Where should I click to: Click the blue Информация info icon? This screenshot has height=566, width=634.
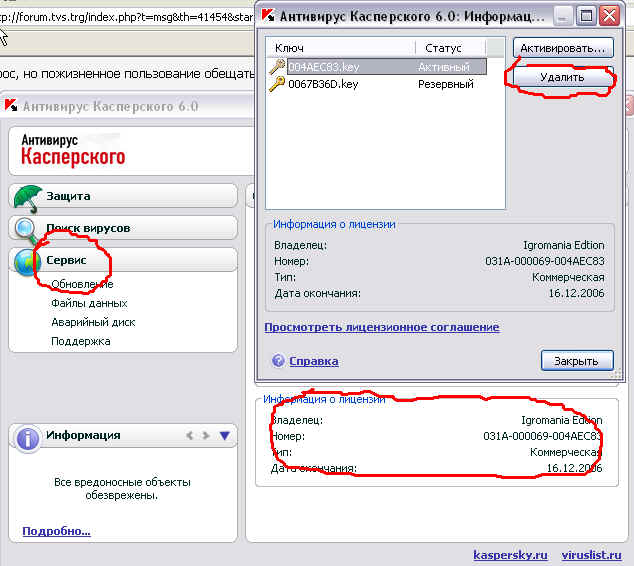coord(28,436)
